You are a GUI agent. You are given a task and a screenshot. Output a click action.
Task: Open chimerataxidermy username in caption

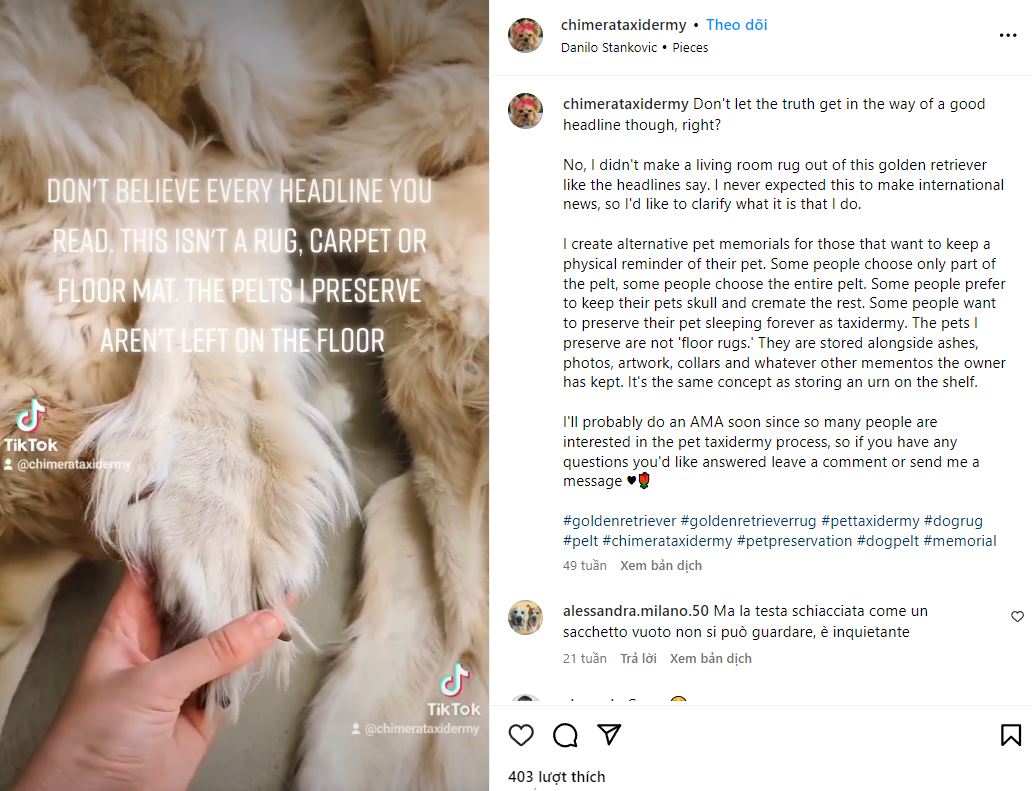pyautogui.click(x=625, y=104)
